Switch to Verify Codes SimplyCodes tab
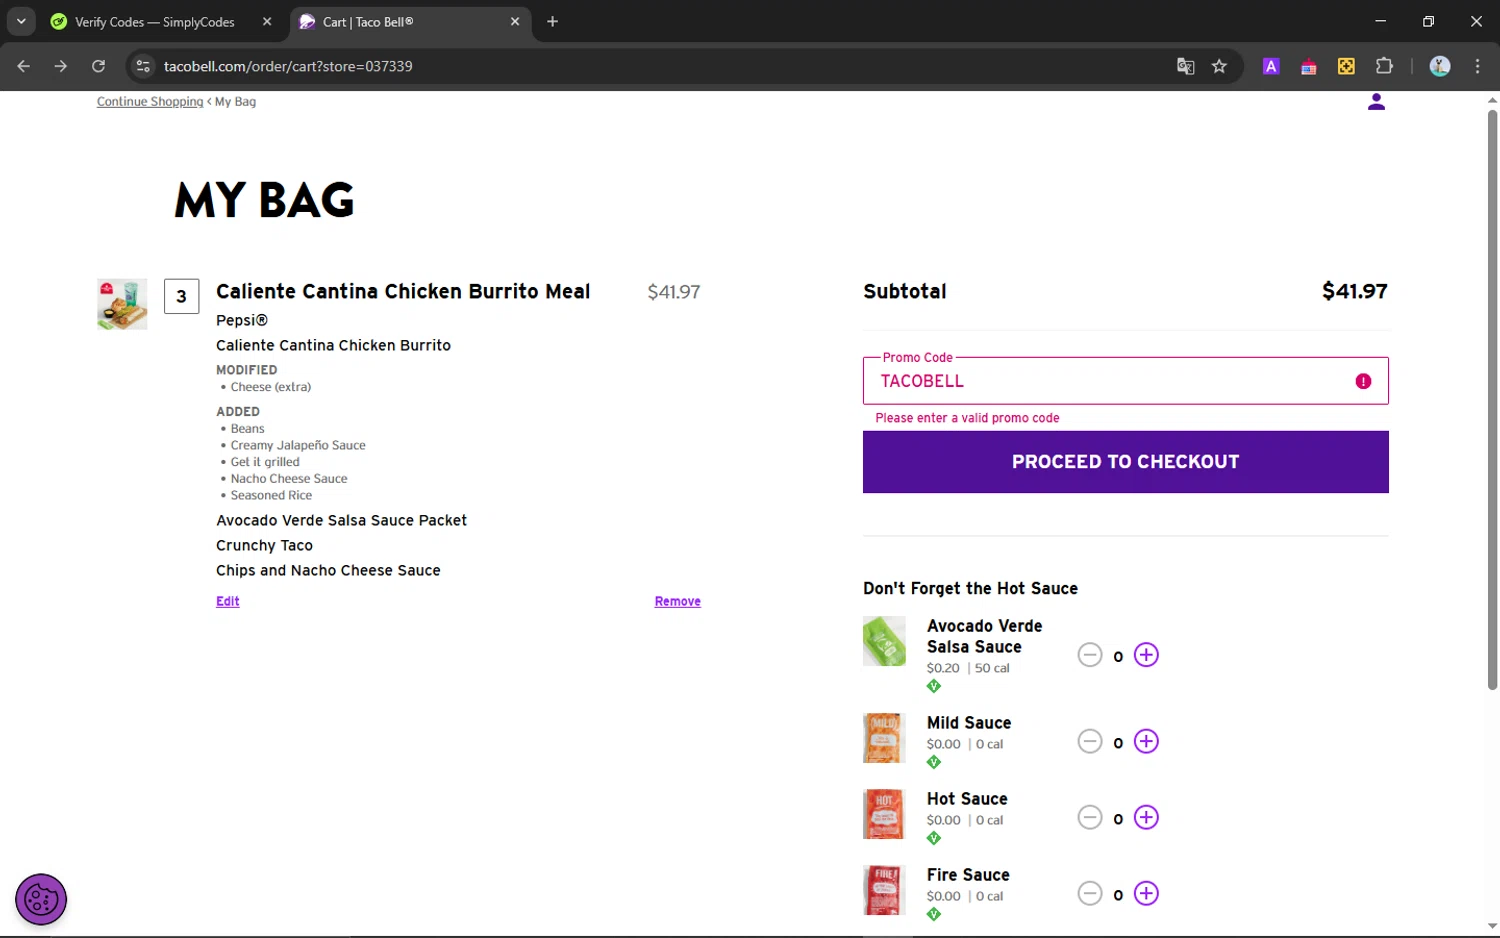Viewport: 1500px width, 938px height. pos(155,22)
